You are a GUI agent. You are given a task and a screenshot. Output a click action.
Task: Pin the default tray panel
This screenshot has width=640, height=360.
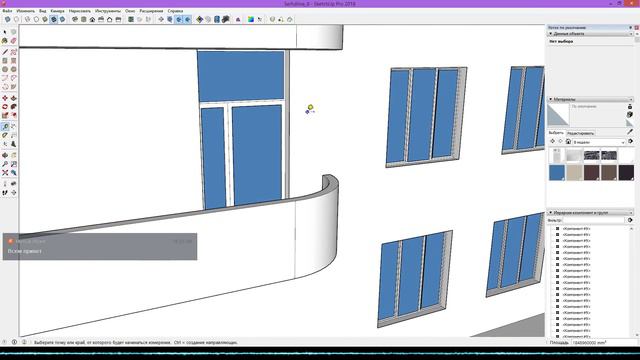pyautogui.click(x=631, y=27)
